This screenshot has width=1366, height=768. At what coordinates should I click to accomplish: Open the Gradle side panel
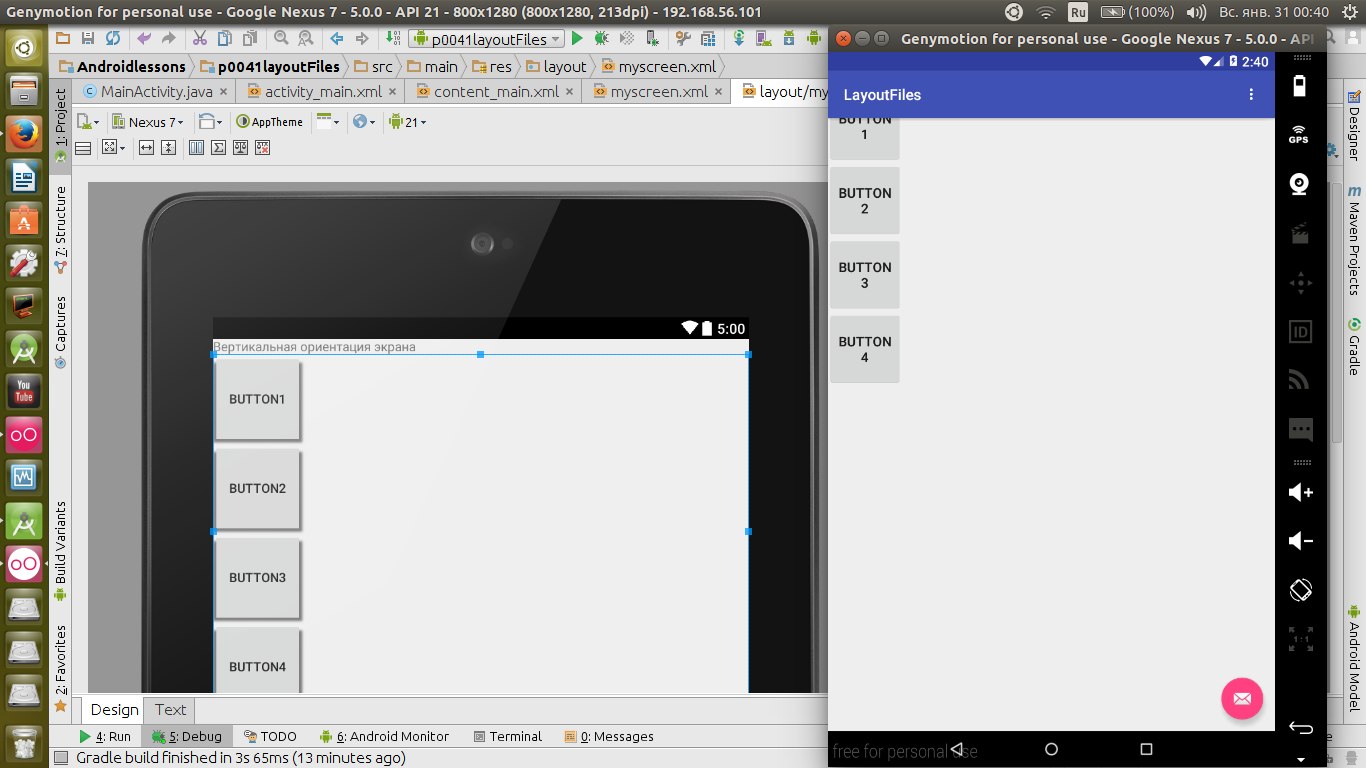[1354, 346]
